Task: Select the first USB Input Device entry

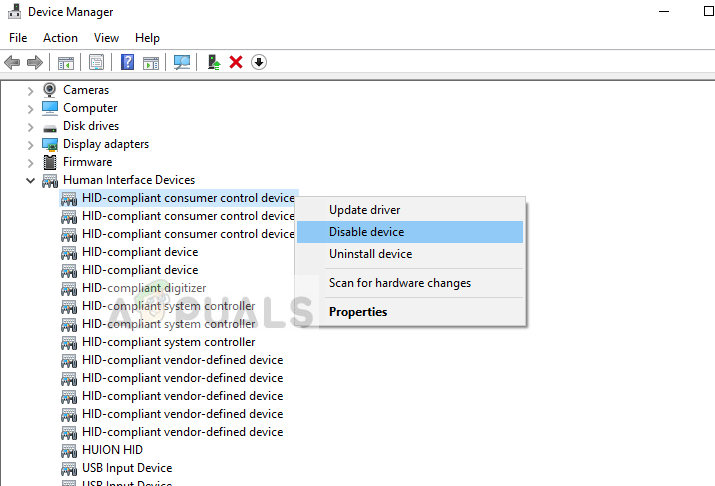Action: pyautogui.click(x=127, y=468)
